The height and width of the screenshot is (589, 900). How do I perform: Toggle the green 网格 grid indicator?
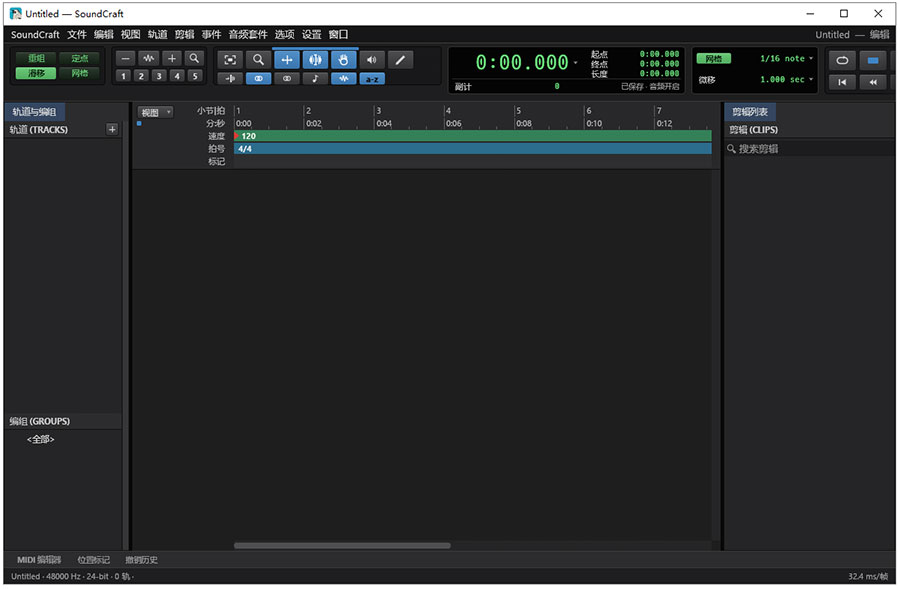[x=713, y=59]
